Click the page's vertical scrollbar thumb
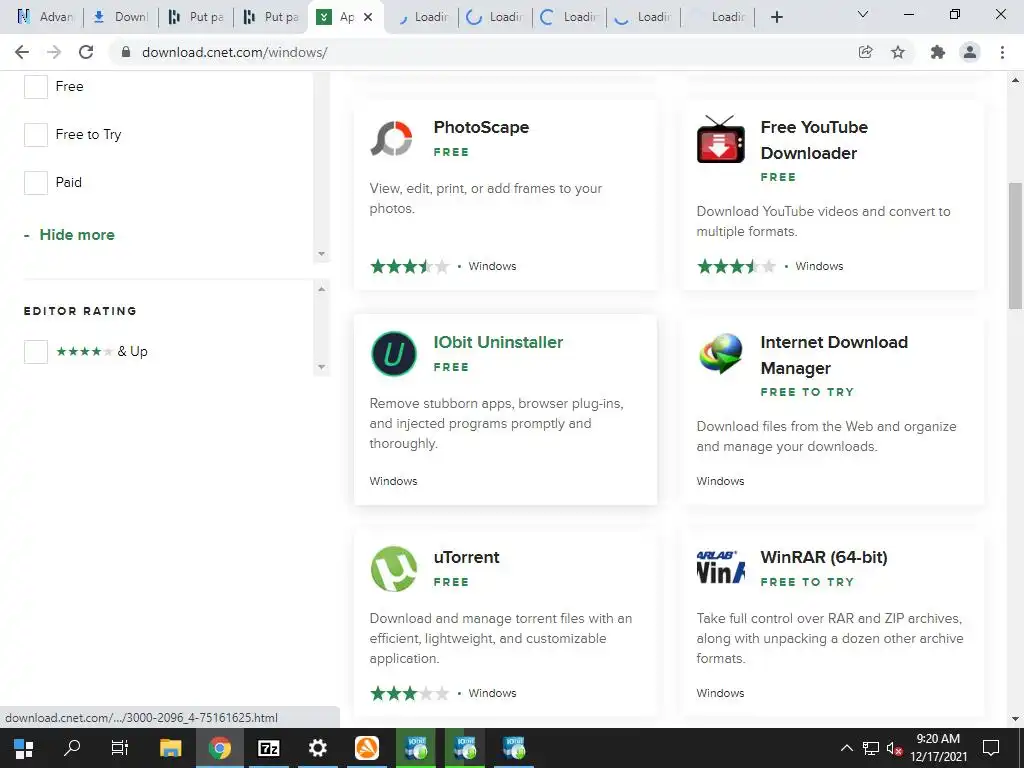Image resolution: width=1024 pixels, height=768 pixels. coord(1015,245)
